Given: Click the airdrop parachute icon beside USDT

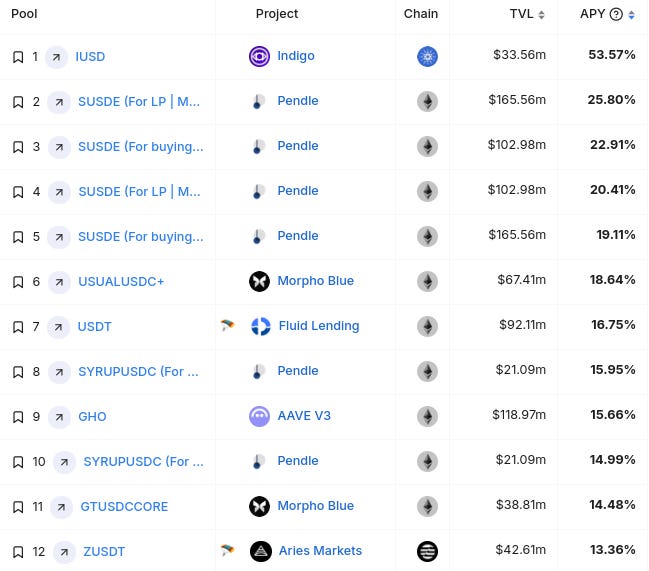Looking at the screenshot, I should click(227, 326).
